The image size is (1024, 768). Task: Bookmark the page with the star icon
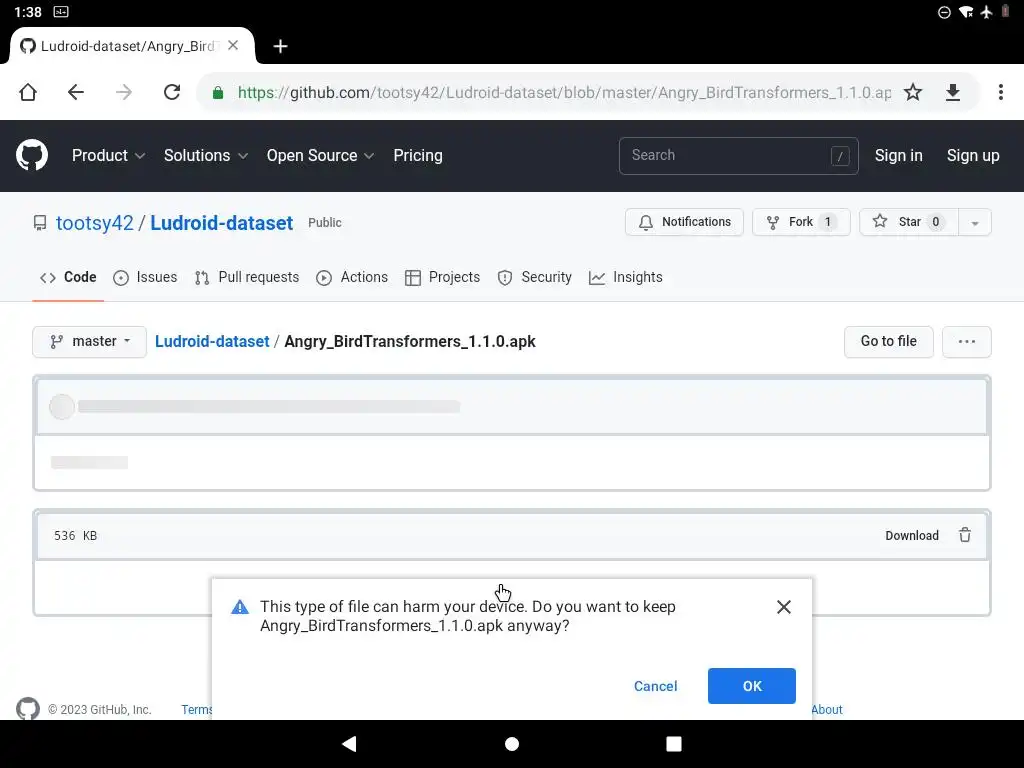pos(913,92)
